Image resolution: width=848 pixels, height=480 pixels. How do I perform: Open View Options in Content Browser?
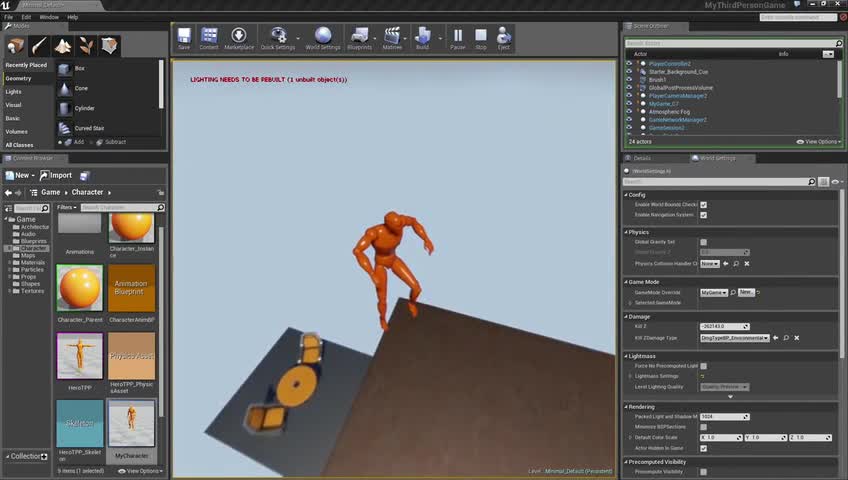coord(141,471)
